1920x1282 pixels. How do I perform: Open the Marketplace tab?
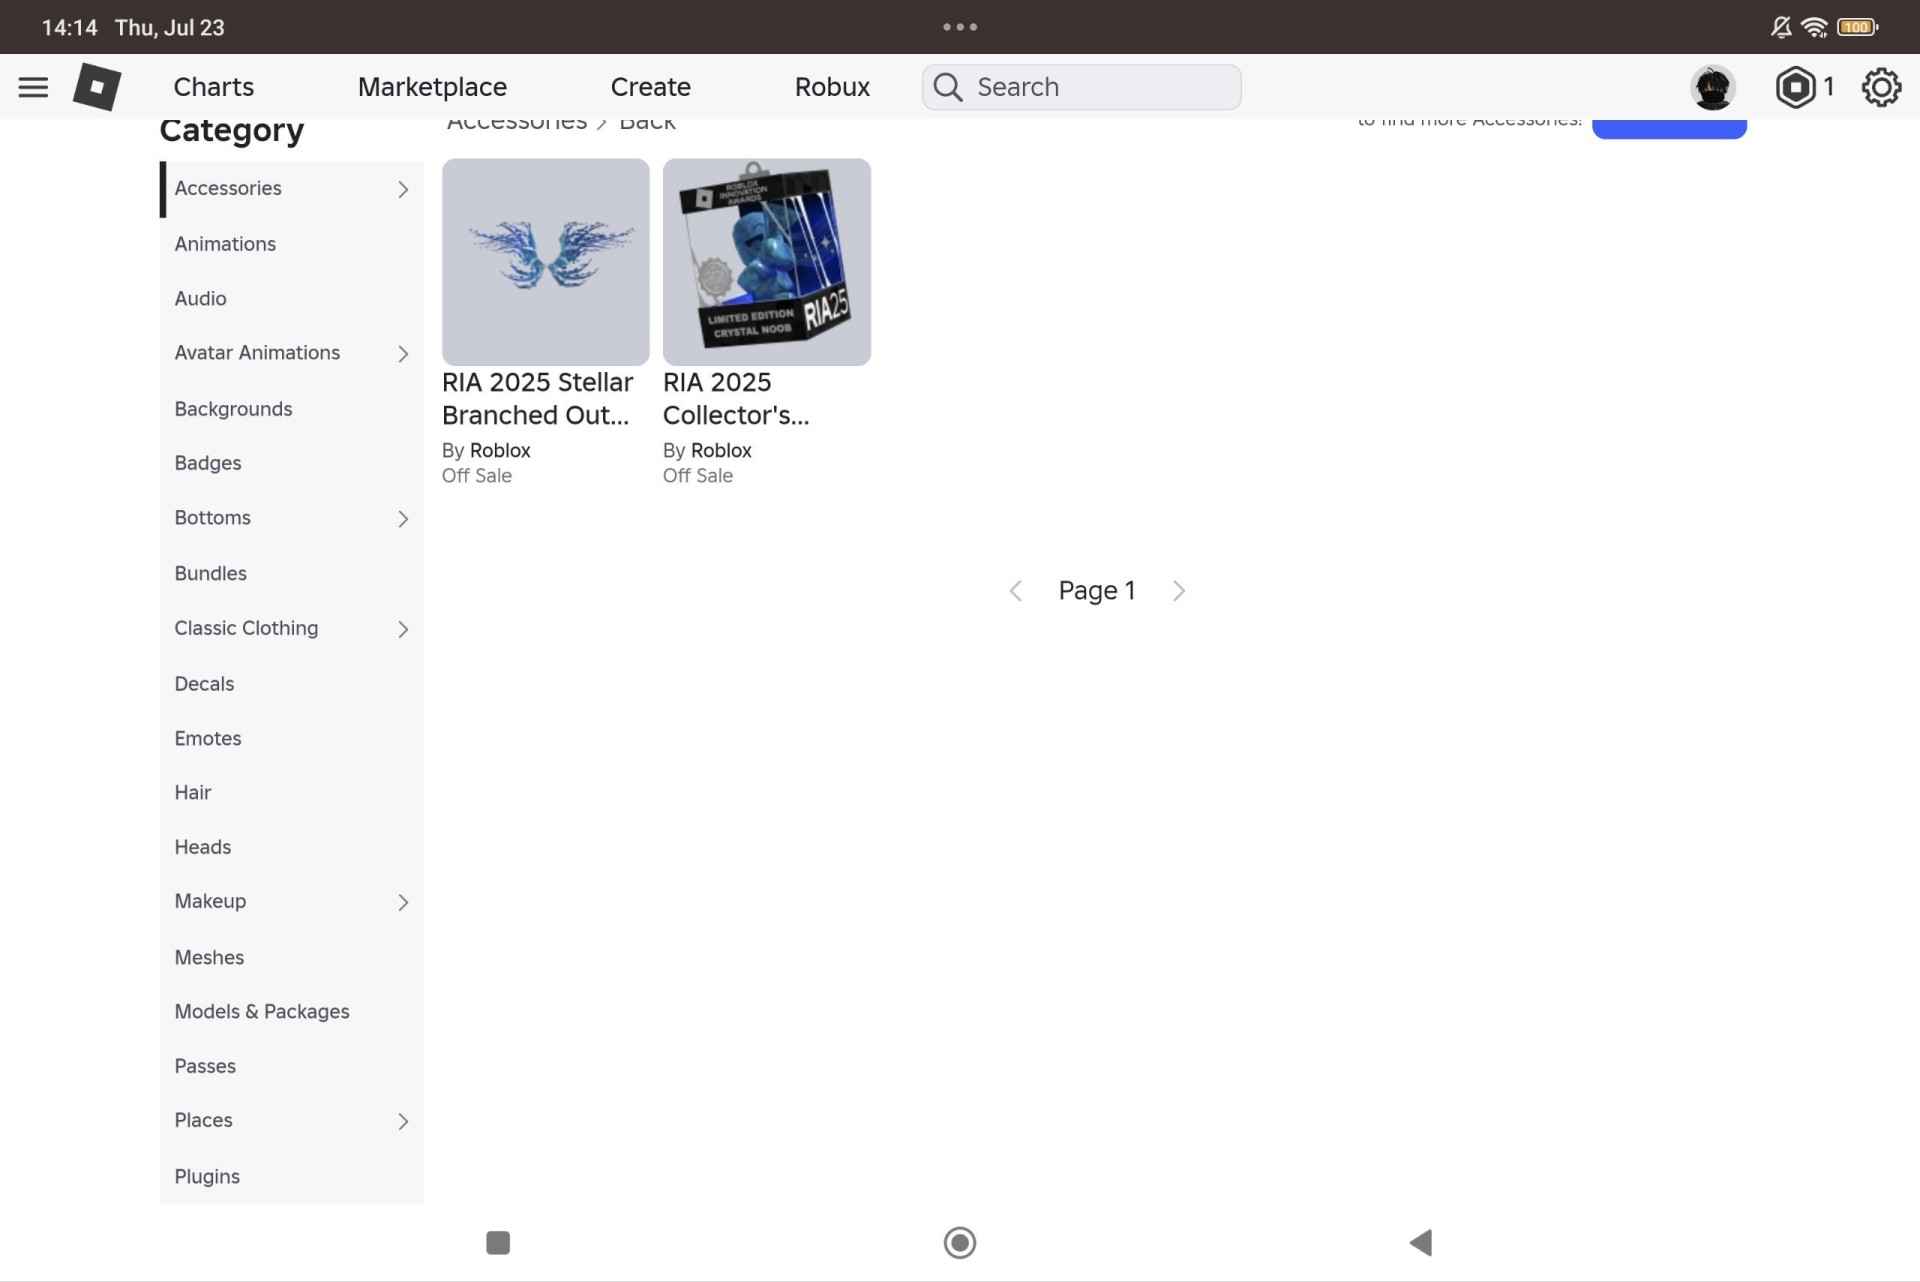point(432,87)
